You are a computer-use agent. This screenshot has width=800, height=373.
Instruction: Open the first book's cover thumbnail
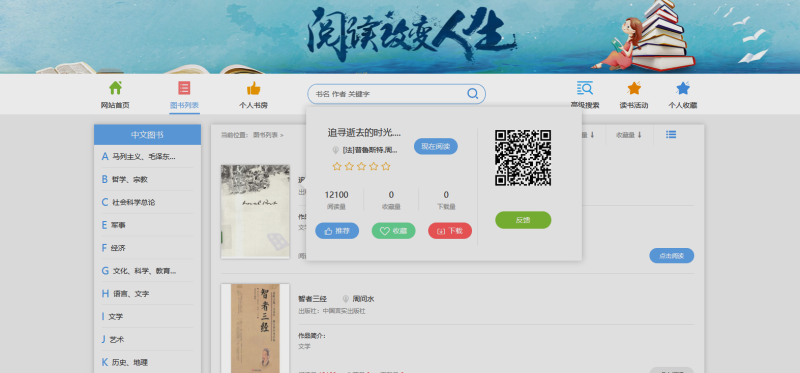[x=255, y=211]
